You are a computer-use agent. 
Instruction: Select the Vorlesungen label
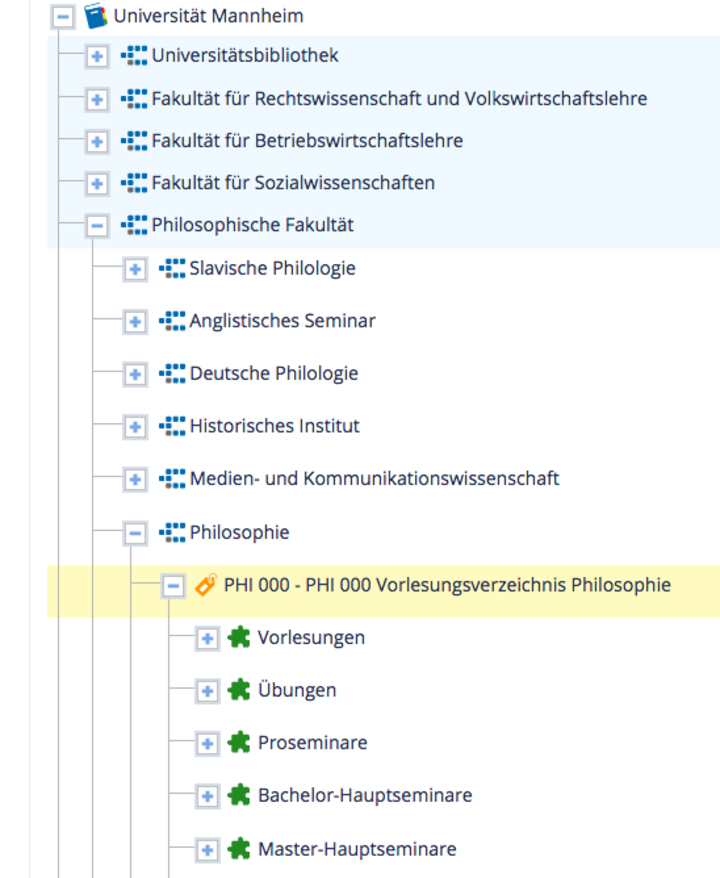[311, 637]
